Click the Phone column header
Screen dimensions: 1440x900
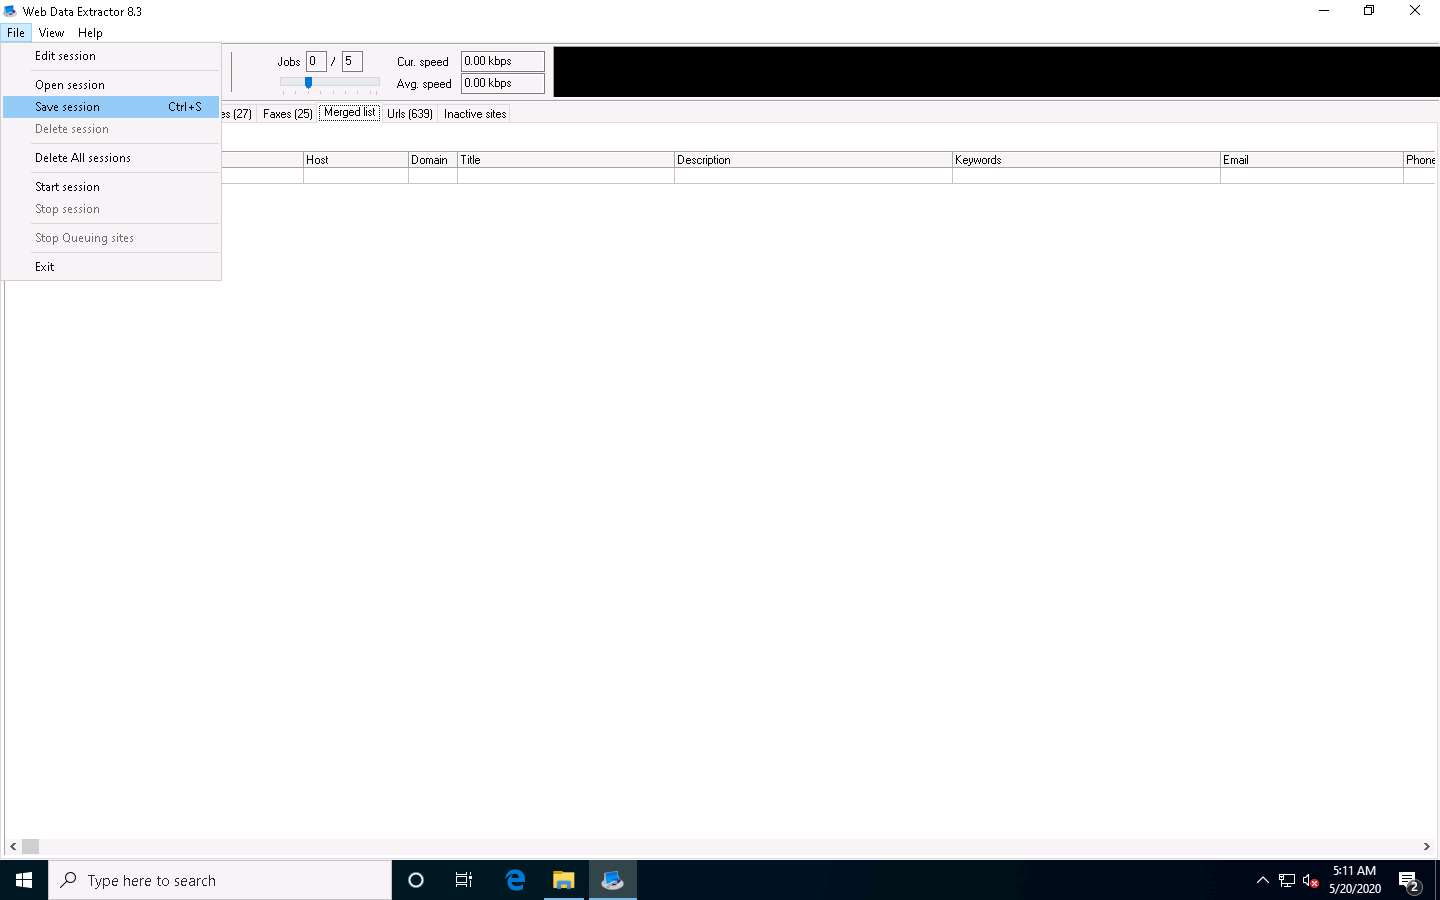pos(1420,160)
